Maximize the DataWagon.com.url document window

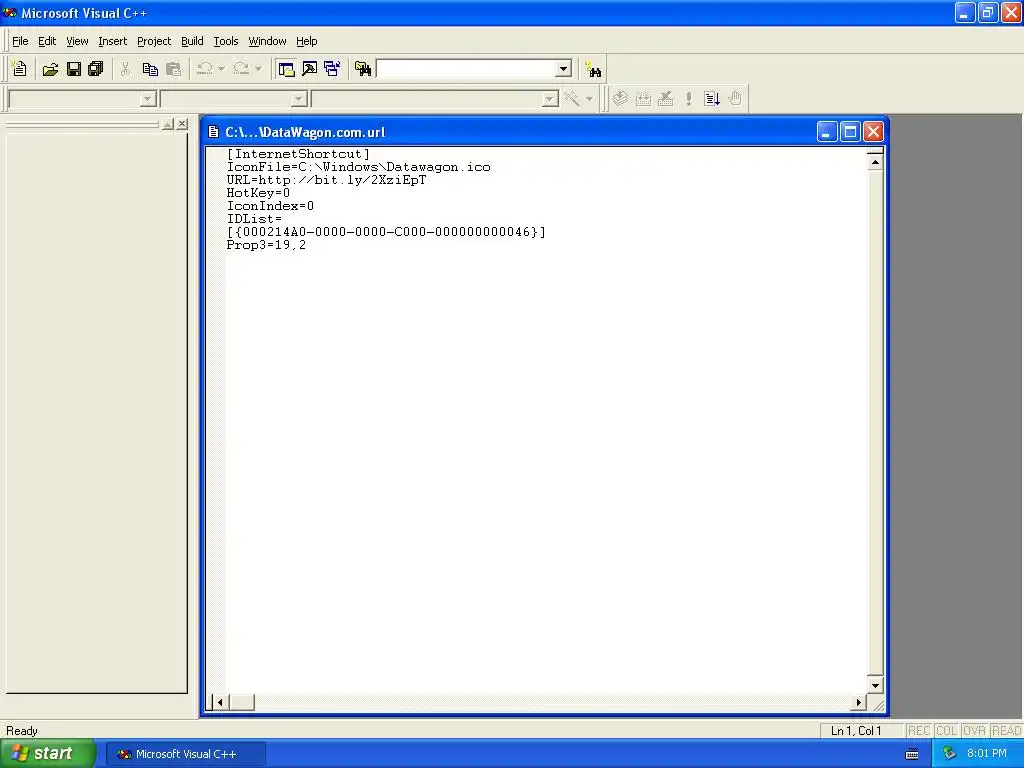(850, 132)
